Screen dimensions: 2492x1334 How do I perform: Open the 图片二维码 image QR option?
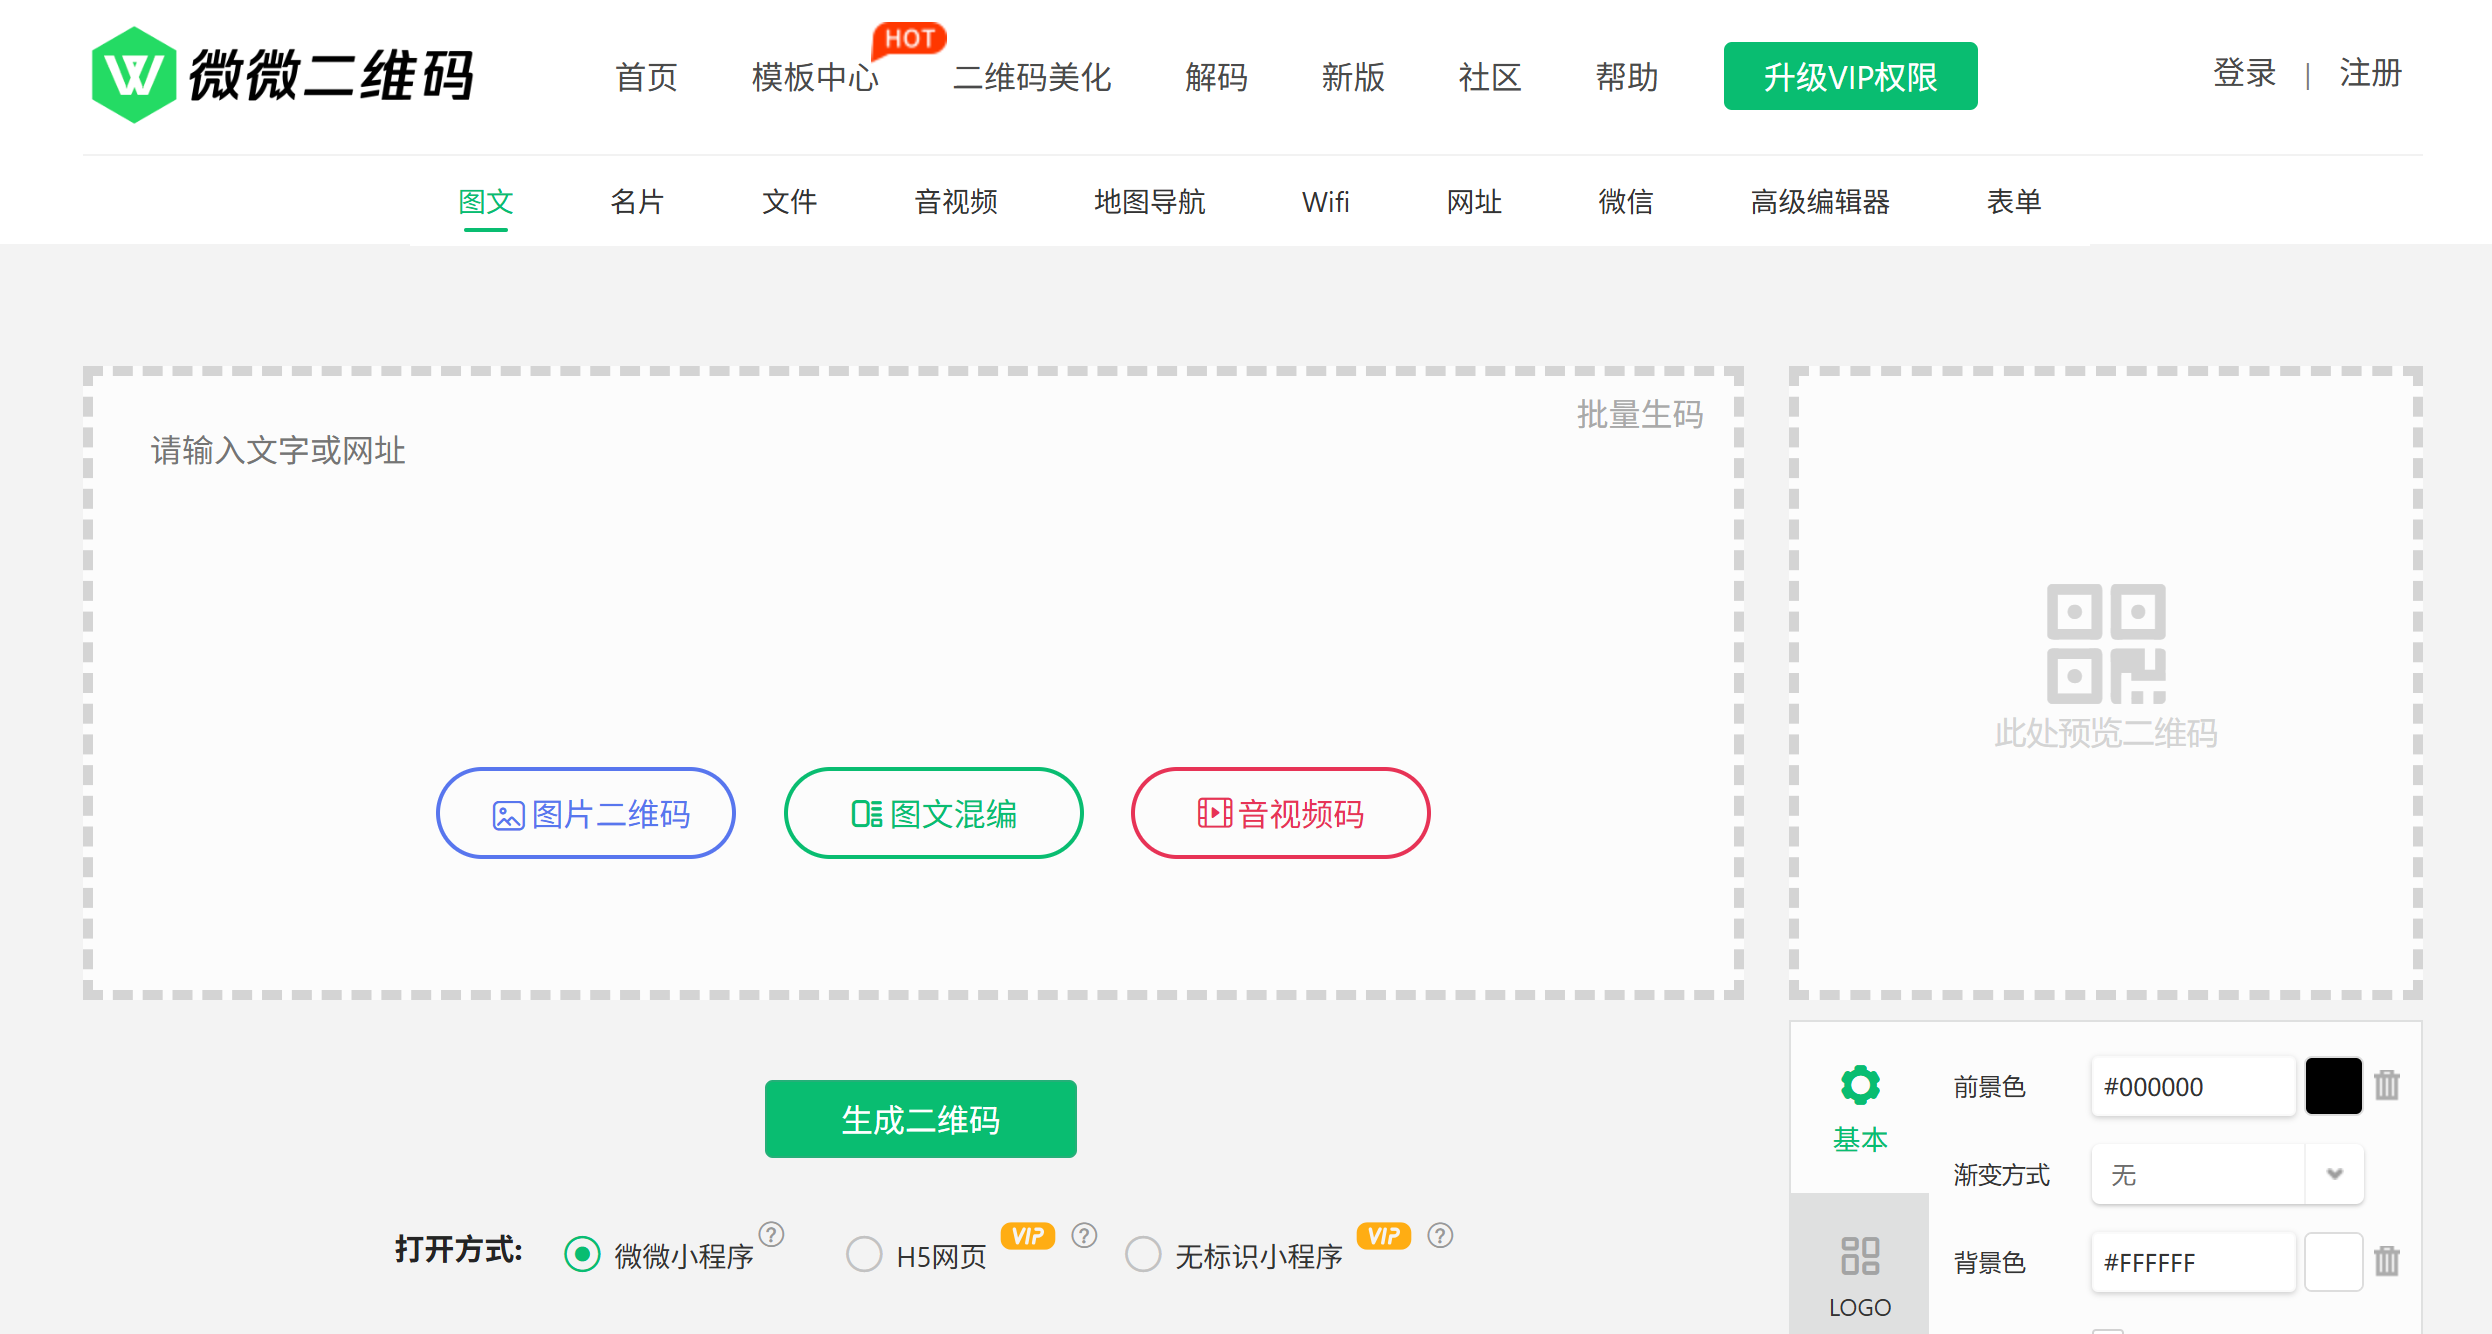click(586, 813)
